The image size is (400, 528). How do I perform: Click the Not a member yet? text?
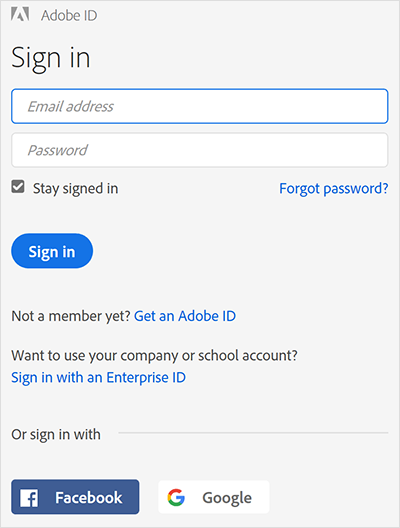point(71,316)
